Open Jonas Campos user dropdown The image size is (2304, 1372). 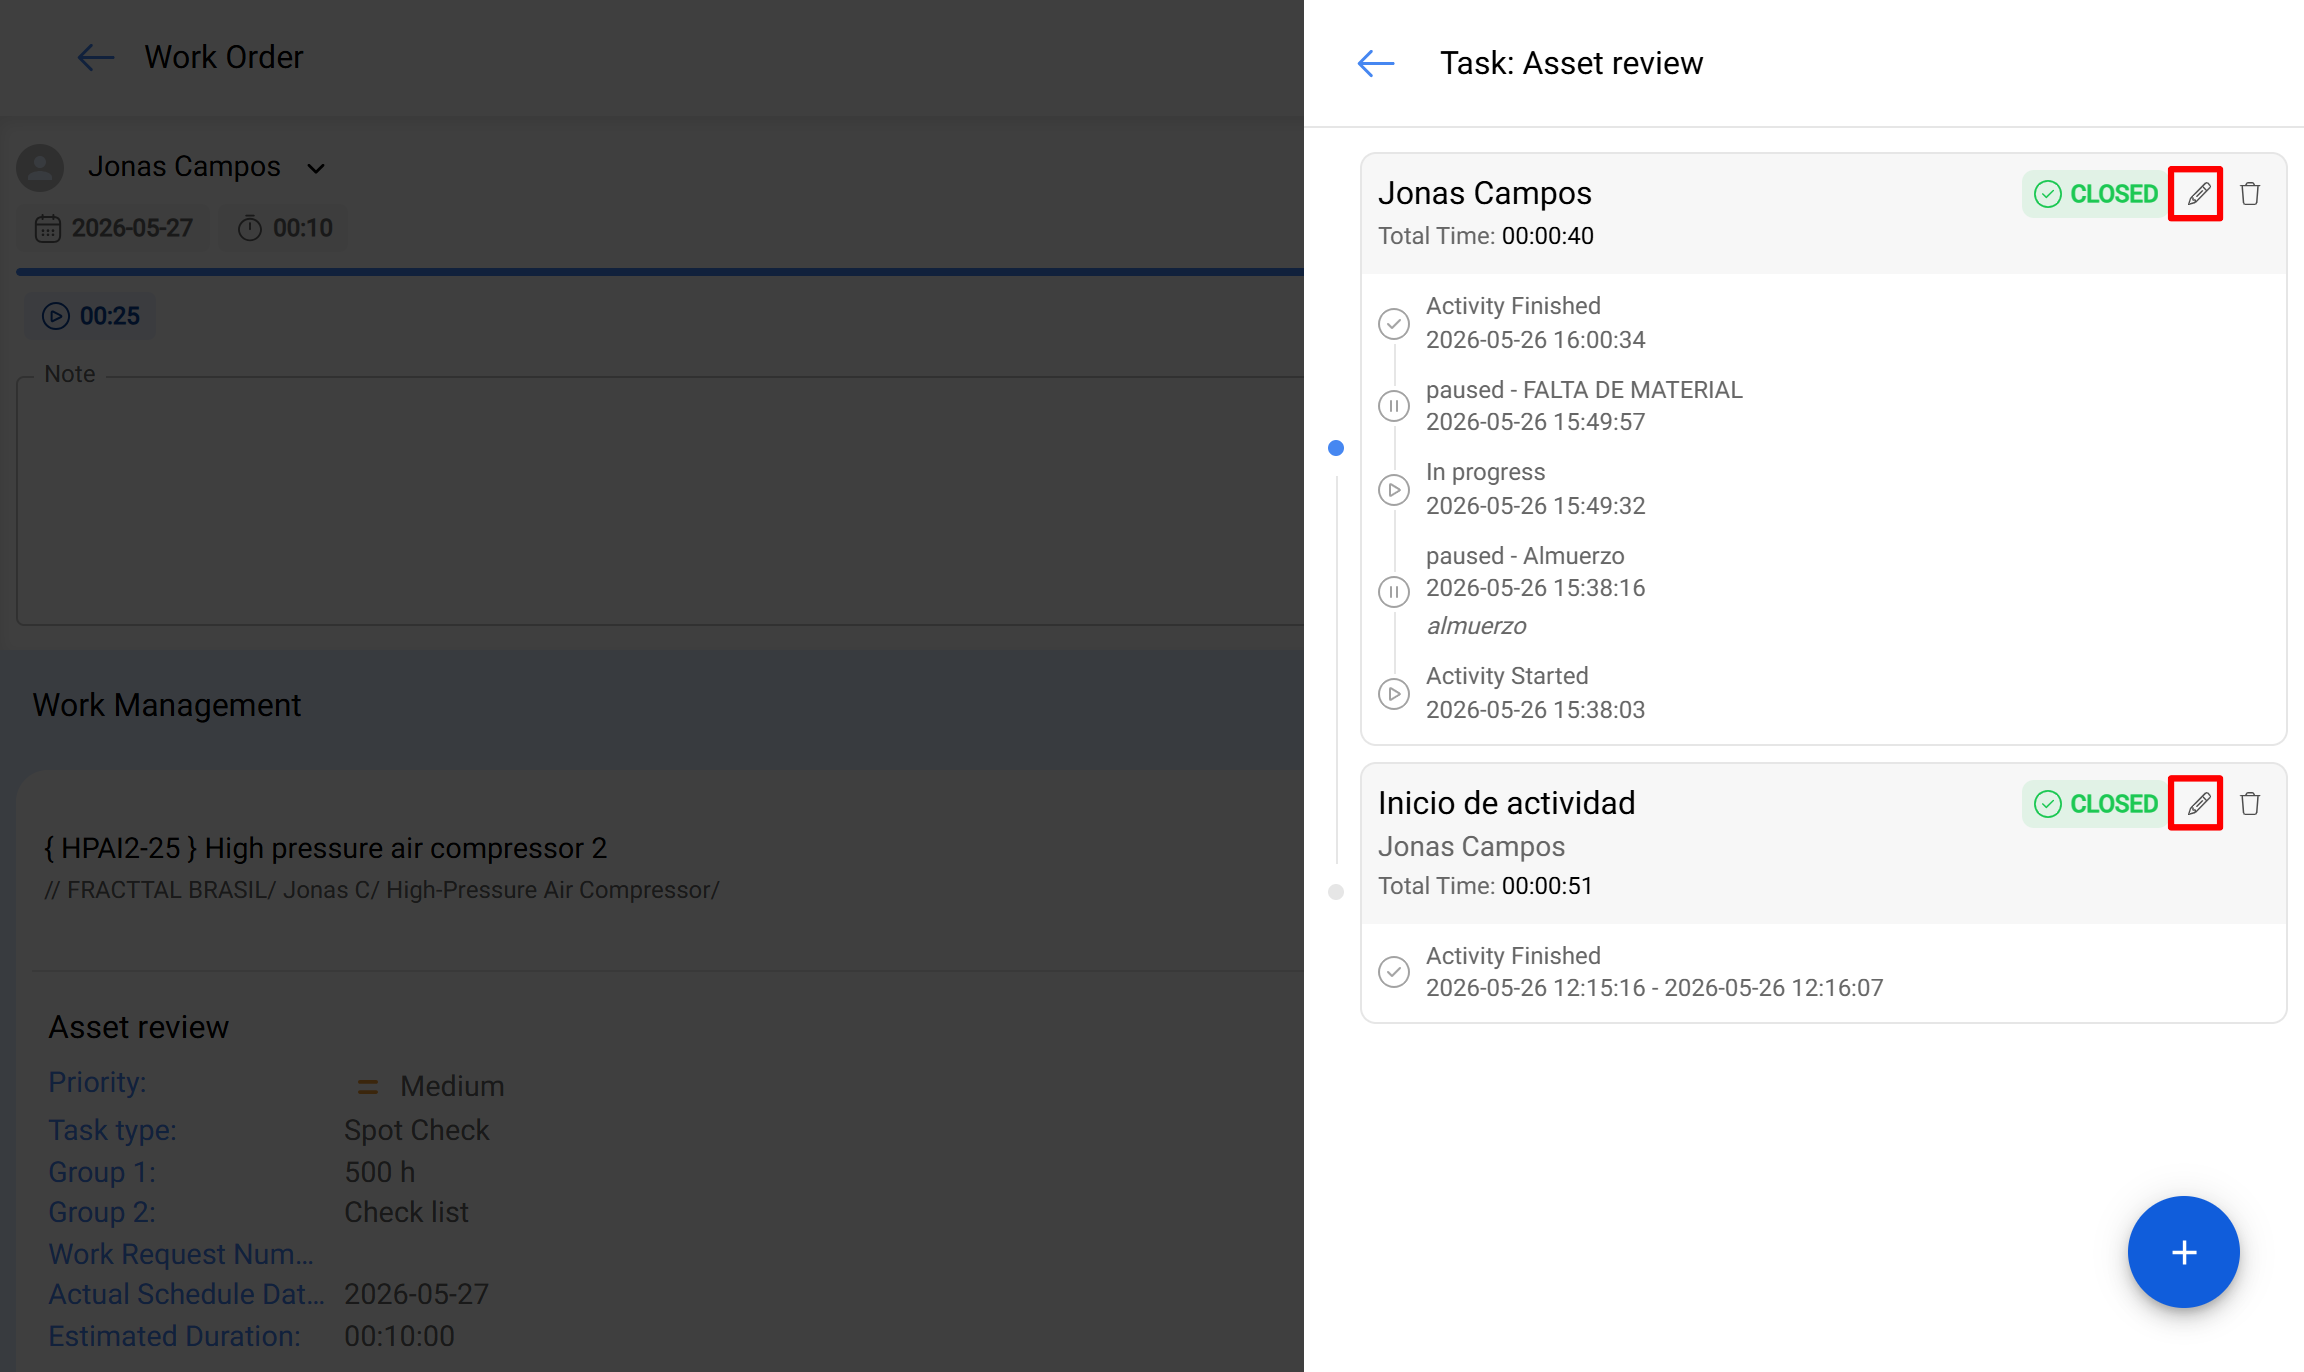(316, 168)
